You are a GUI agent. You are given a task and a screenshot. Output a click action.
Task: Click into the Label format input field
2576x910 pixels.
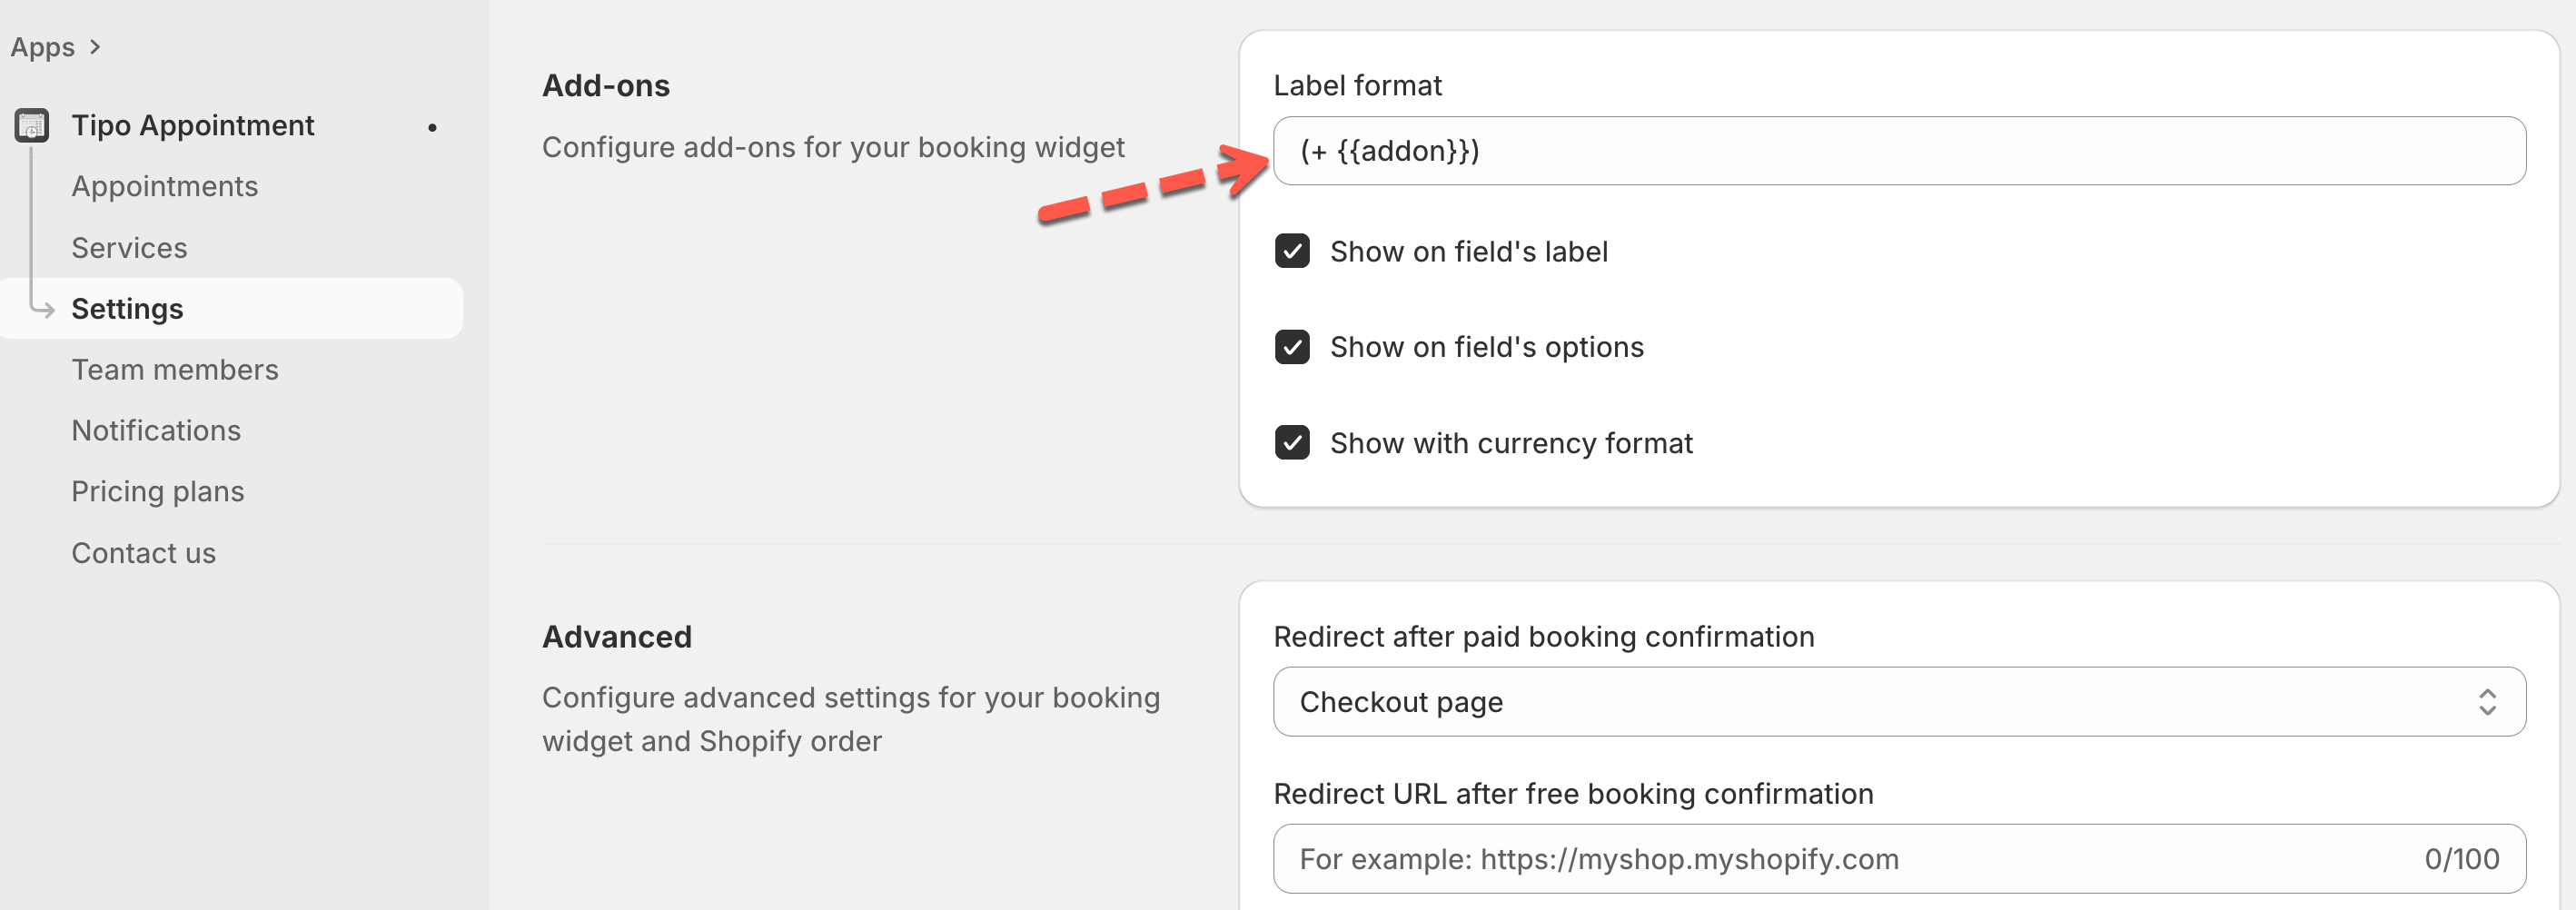pos(1897,151)
